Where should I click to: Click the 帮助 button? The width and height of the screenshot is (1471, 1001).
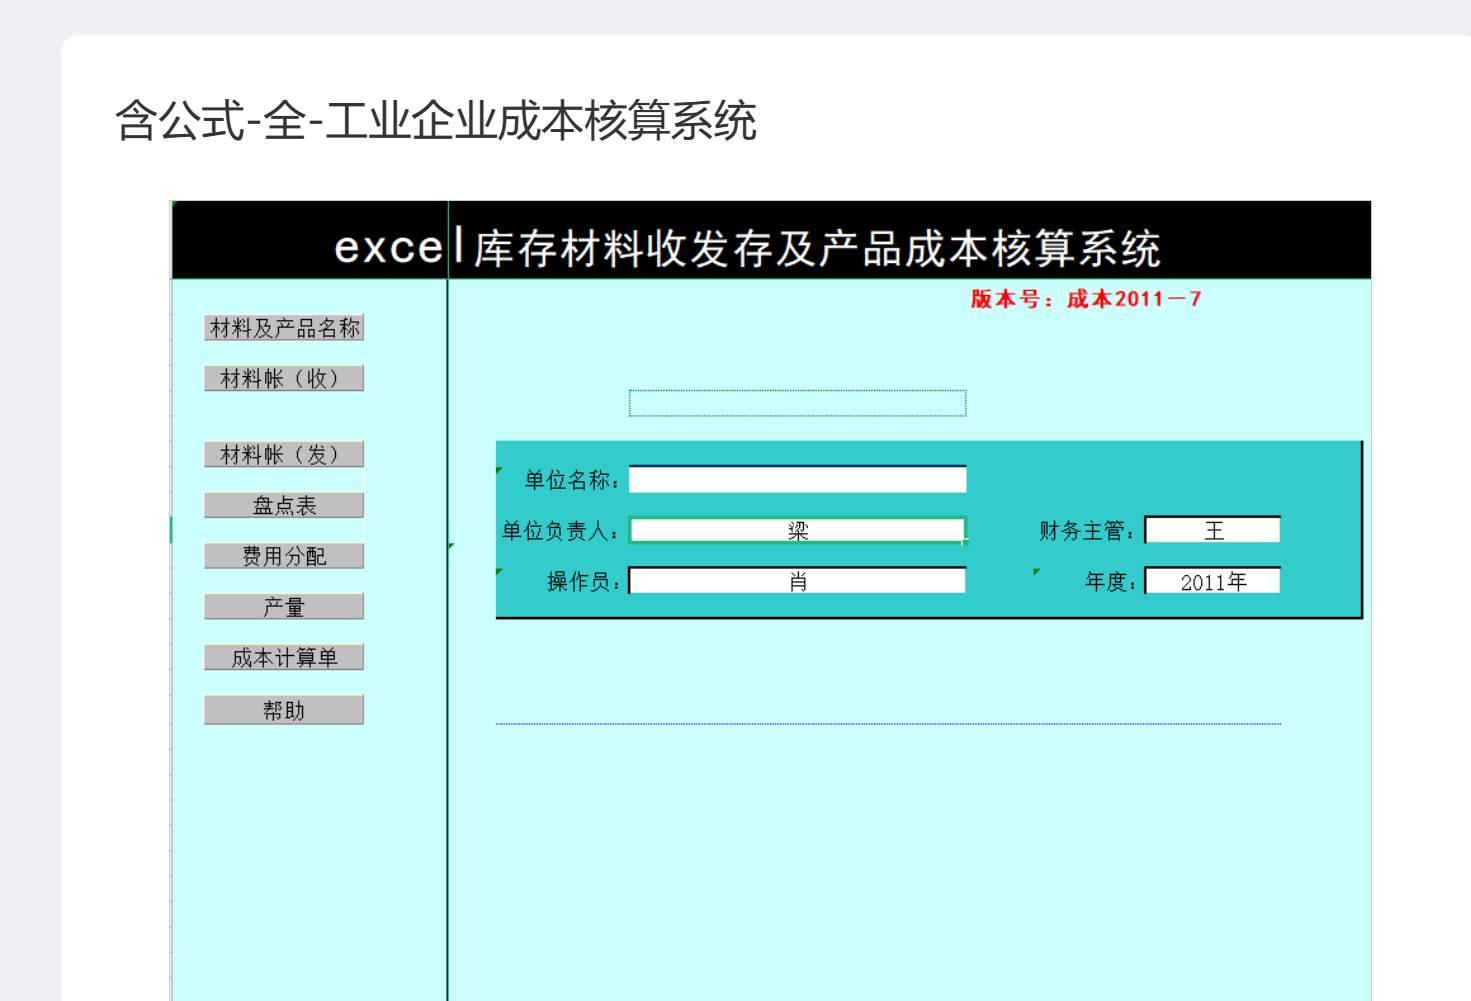[x=284, y=710]
